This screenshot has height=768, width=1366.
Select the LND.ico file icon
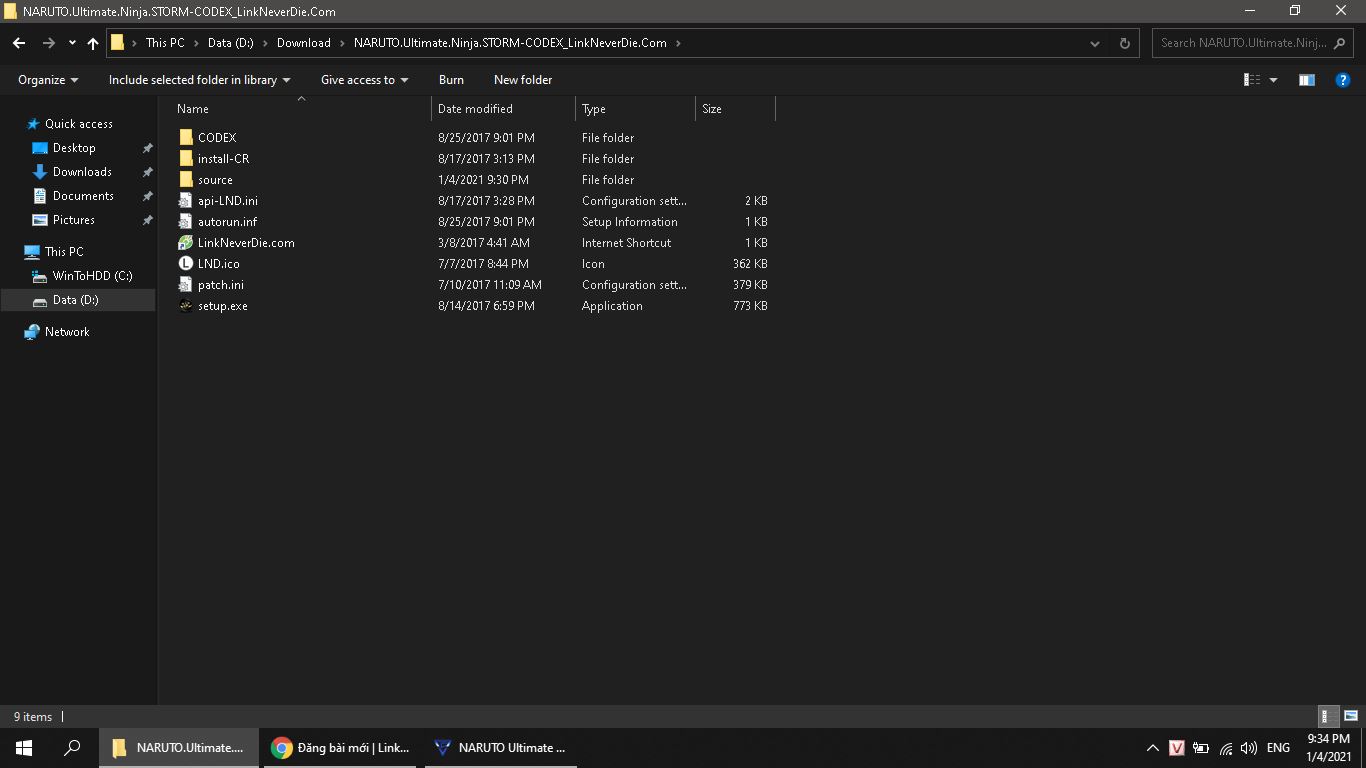tap(185, 264)
